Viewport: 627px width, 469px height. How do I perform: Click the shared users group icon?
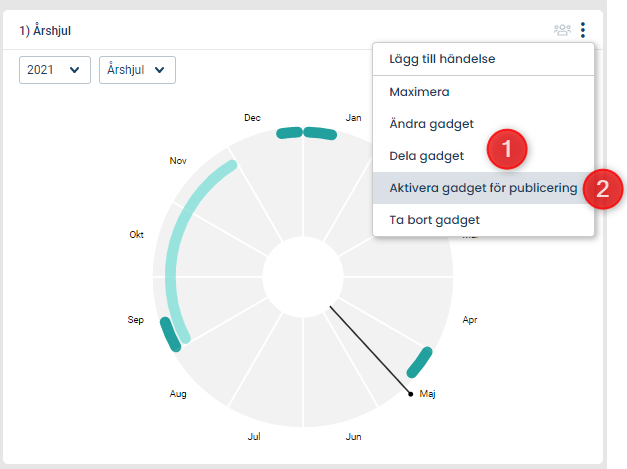562,30
